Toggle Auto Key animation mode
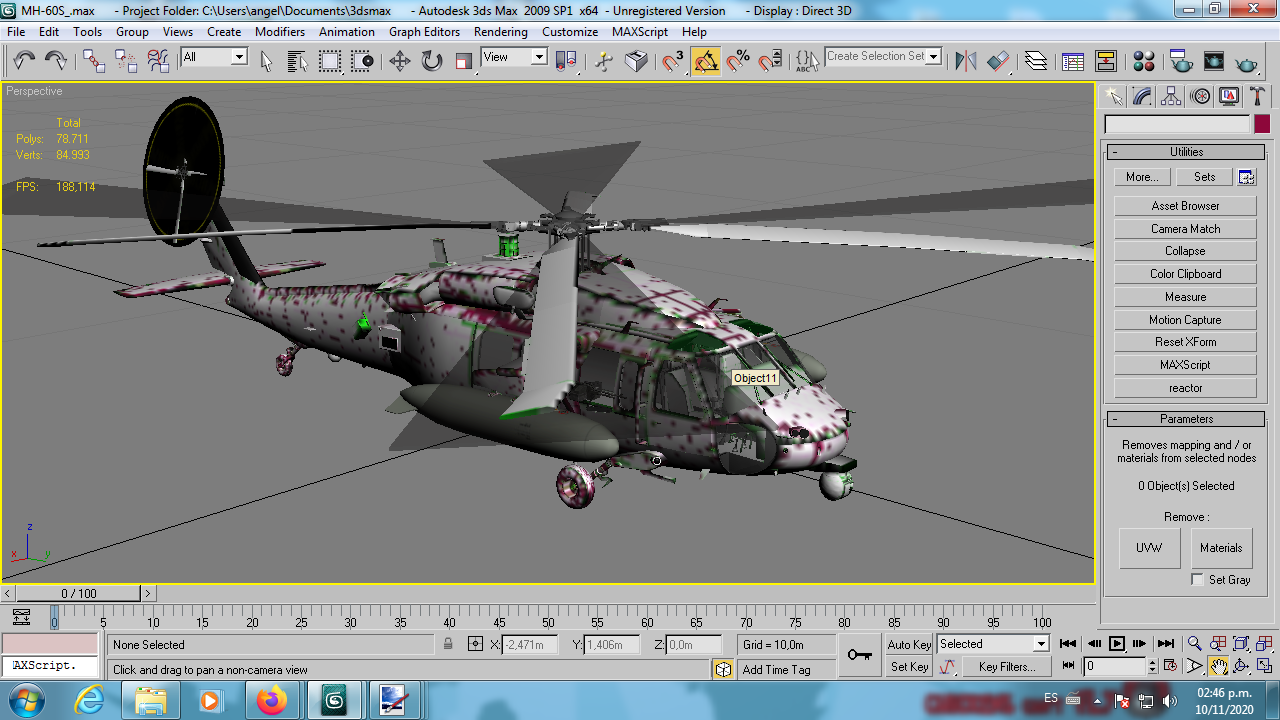The image size is (1280, 720). (x=909, y=645)
